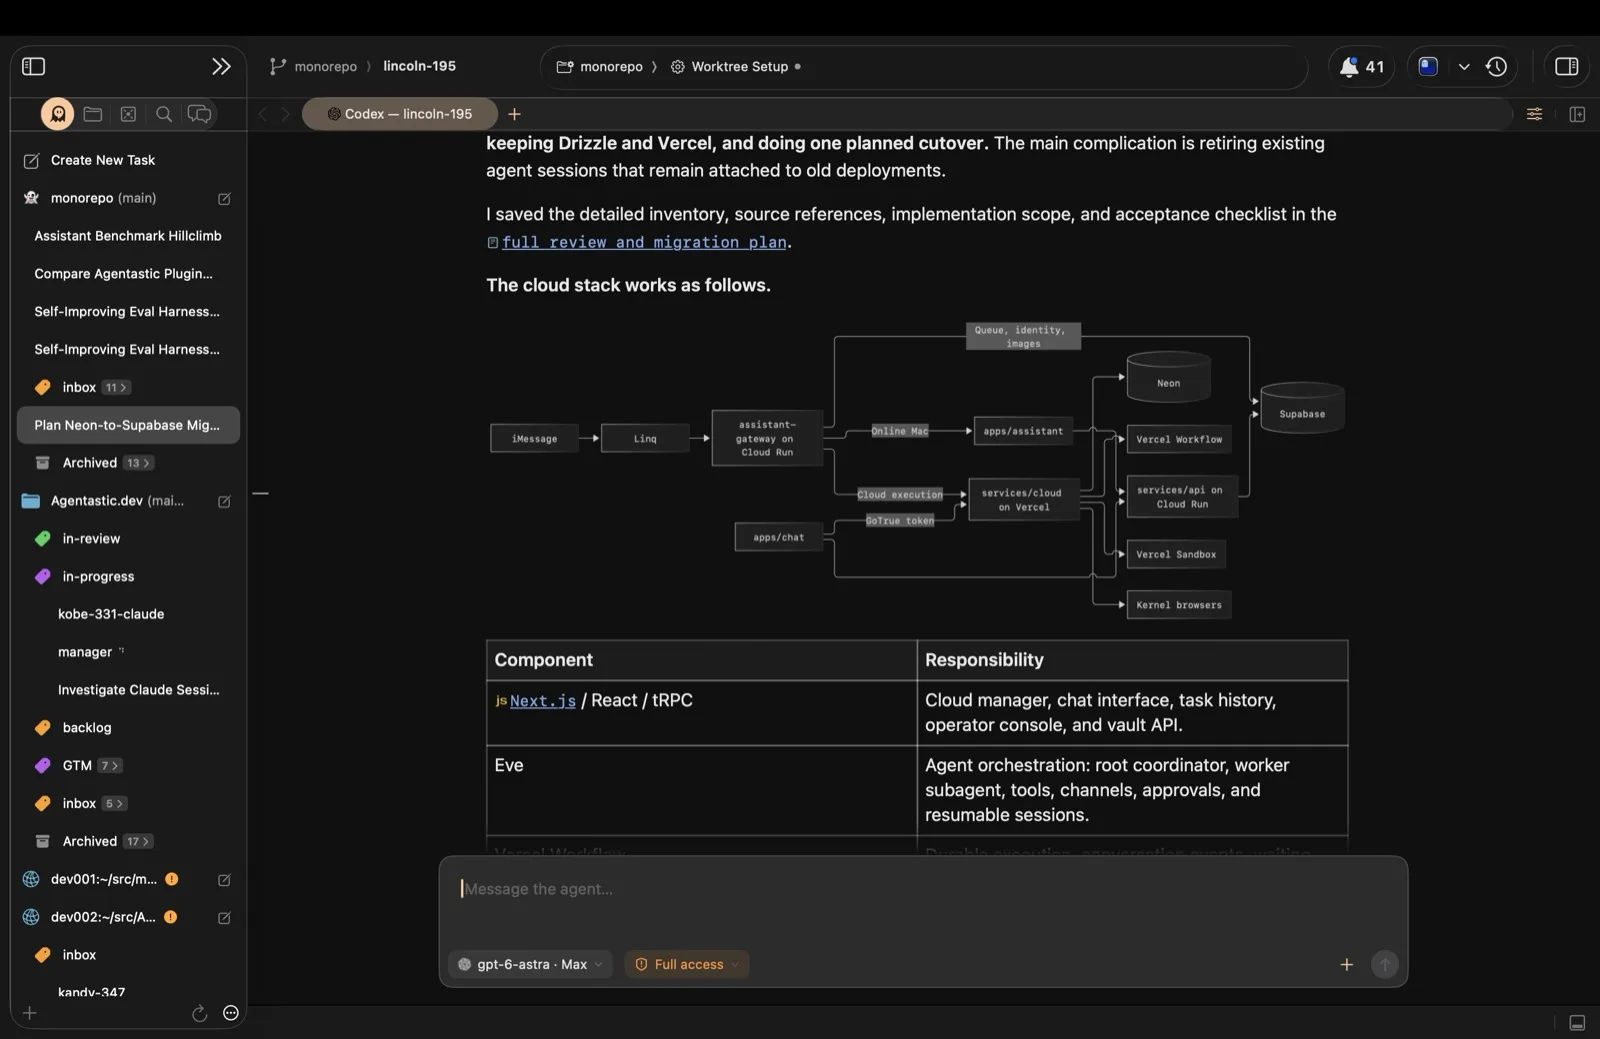Open gpt-6-astra Max model dropdown
Viewport: 1600px width, 1039px height.
click(530, 964)
